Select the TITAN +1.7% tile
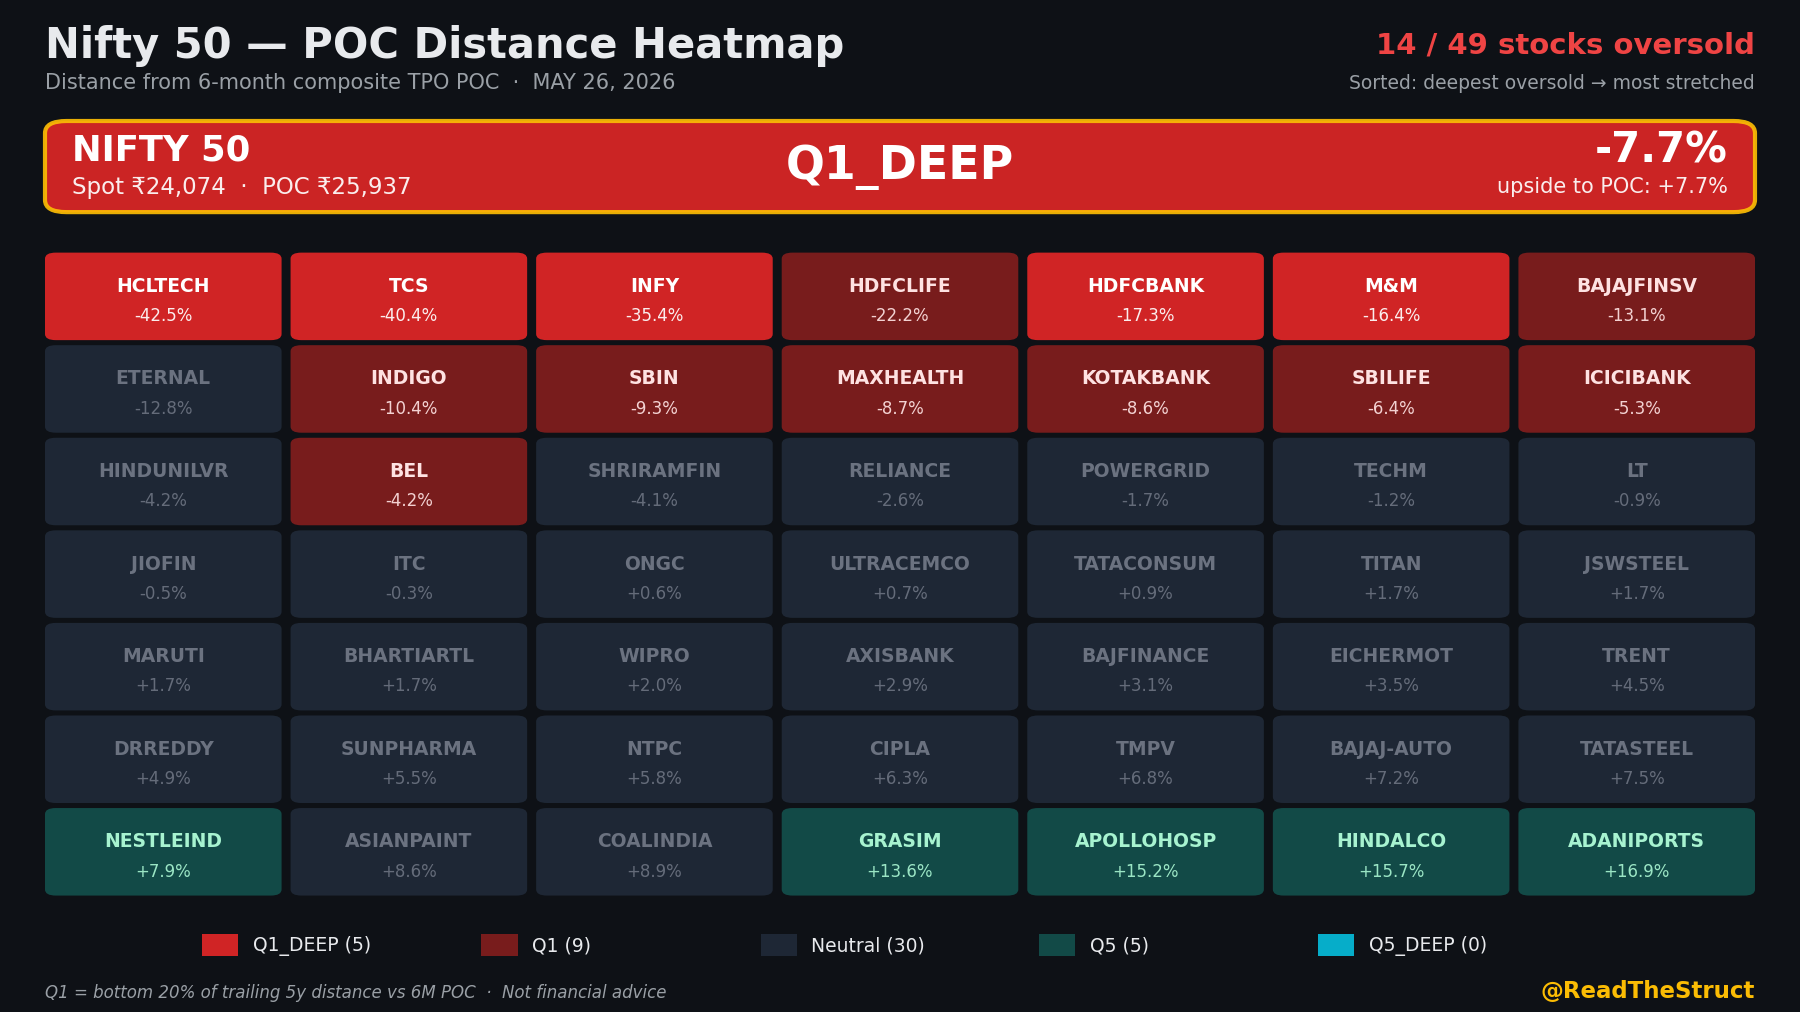 1391,574
